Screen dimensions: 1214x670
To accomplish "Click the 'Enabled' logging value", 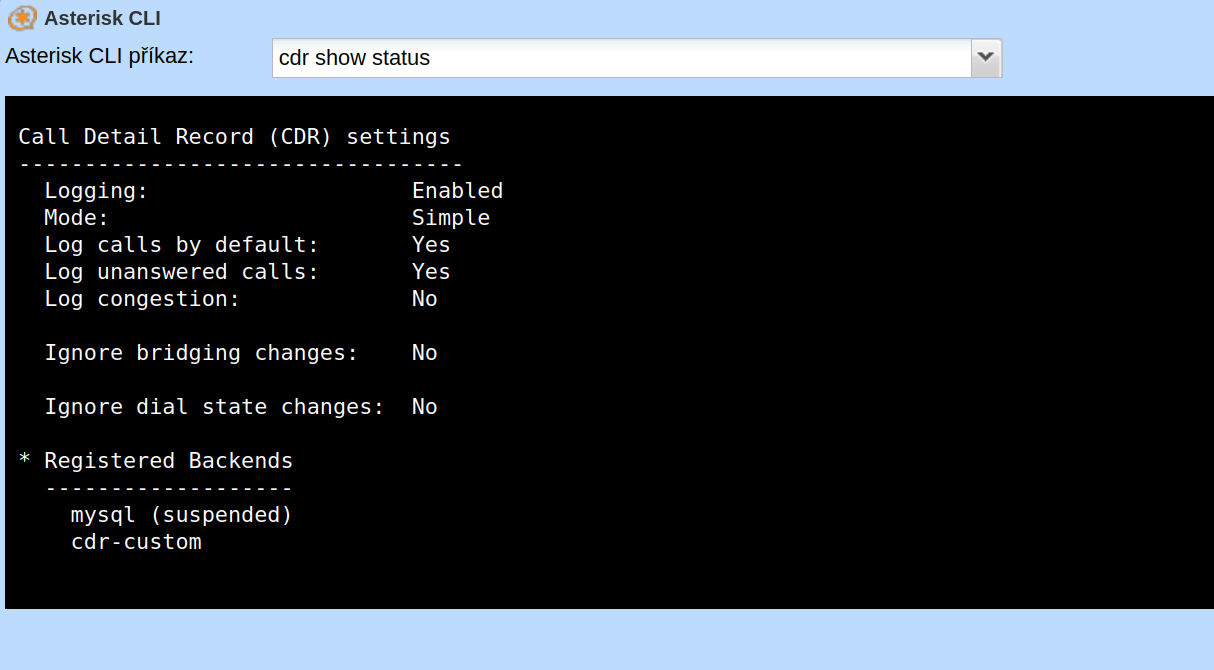I will (457, 191).
